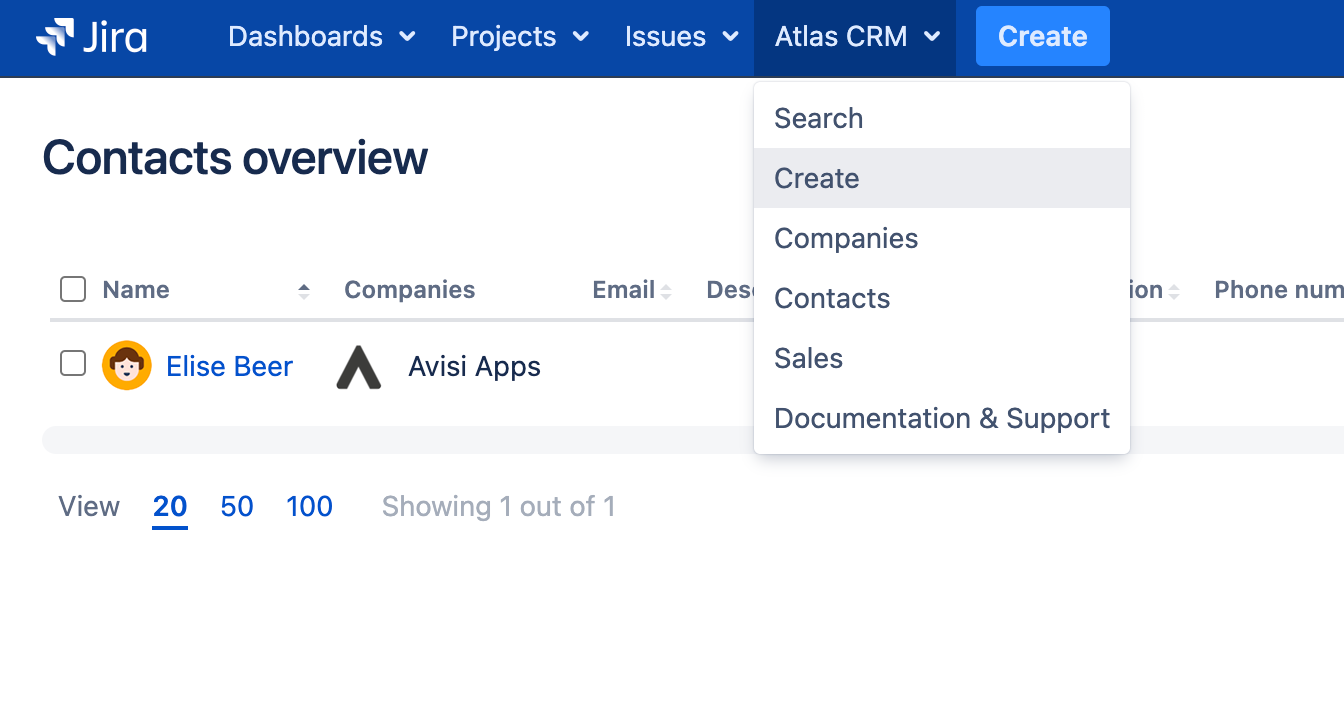Open Documentation & Support menu entry
Image resolution: width=1344 pixels, height=702 pixels.
942,418
